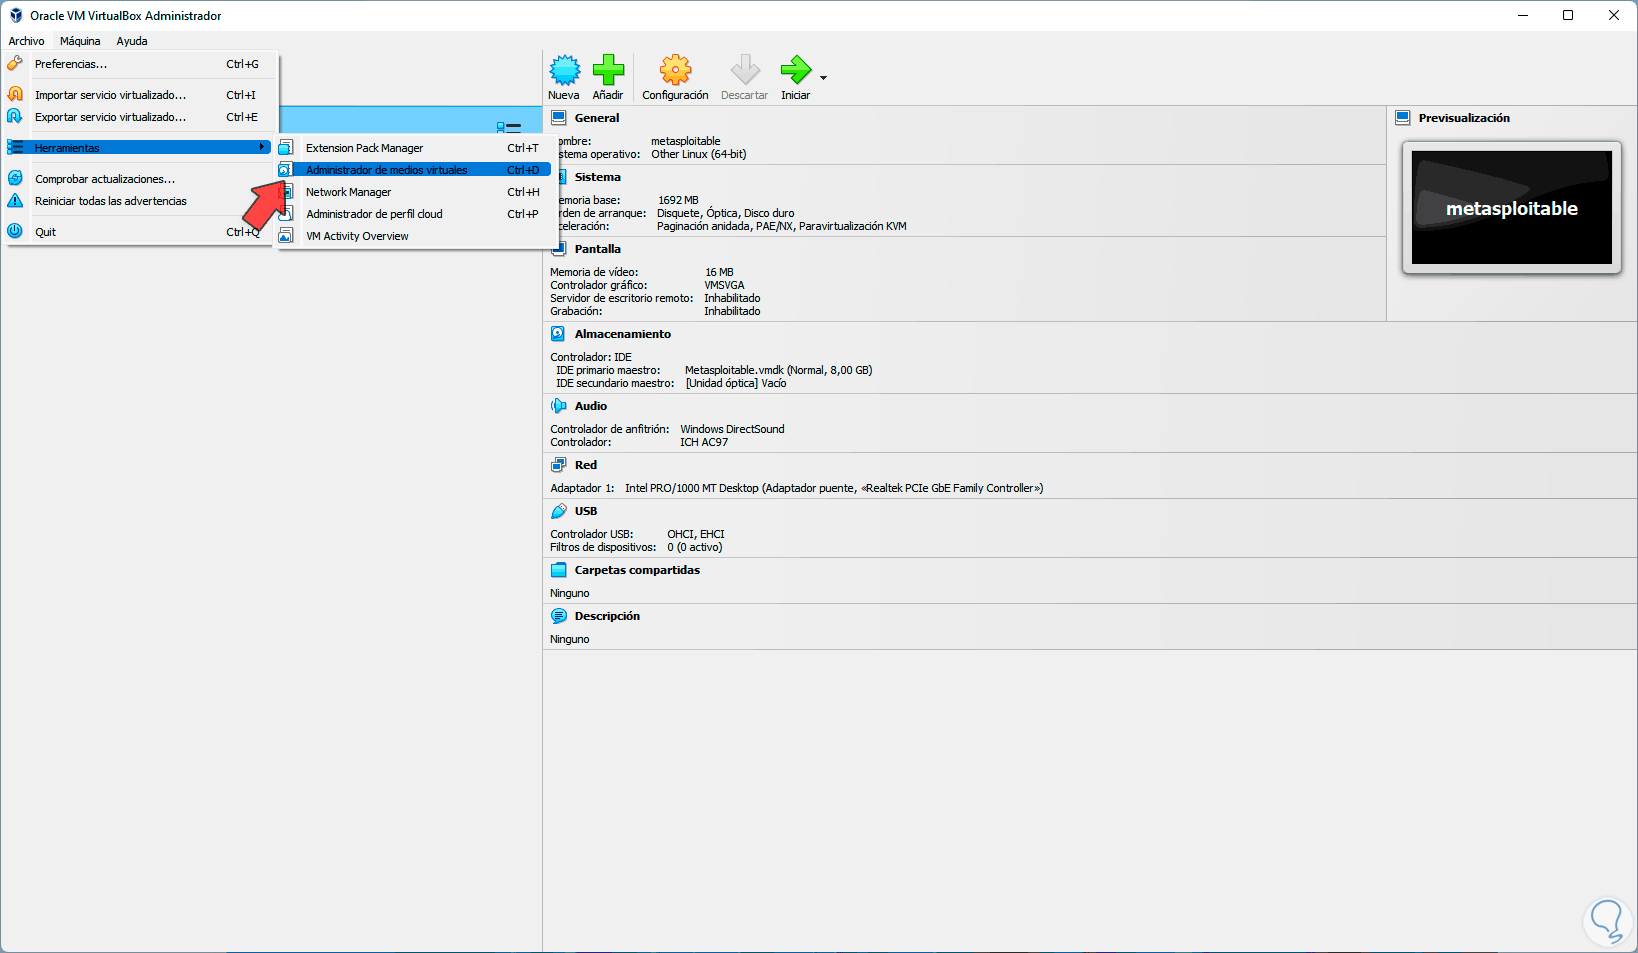Image resolution: width=1638 pixels, height=953 pixels.
Task: Click the Filtros de dispositivos label
Action: [603, 547]
